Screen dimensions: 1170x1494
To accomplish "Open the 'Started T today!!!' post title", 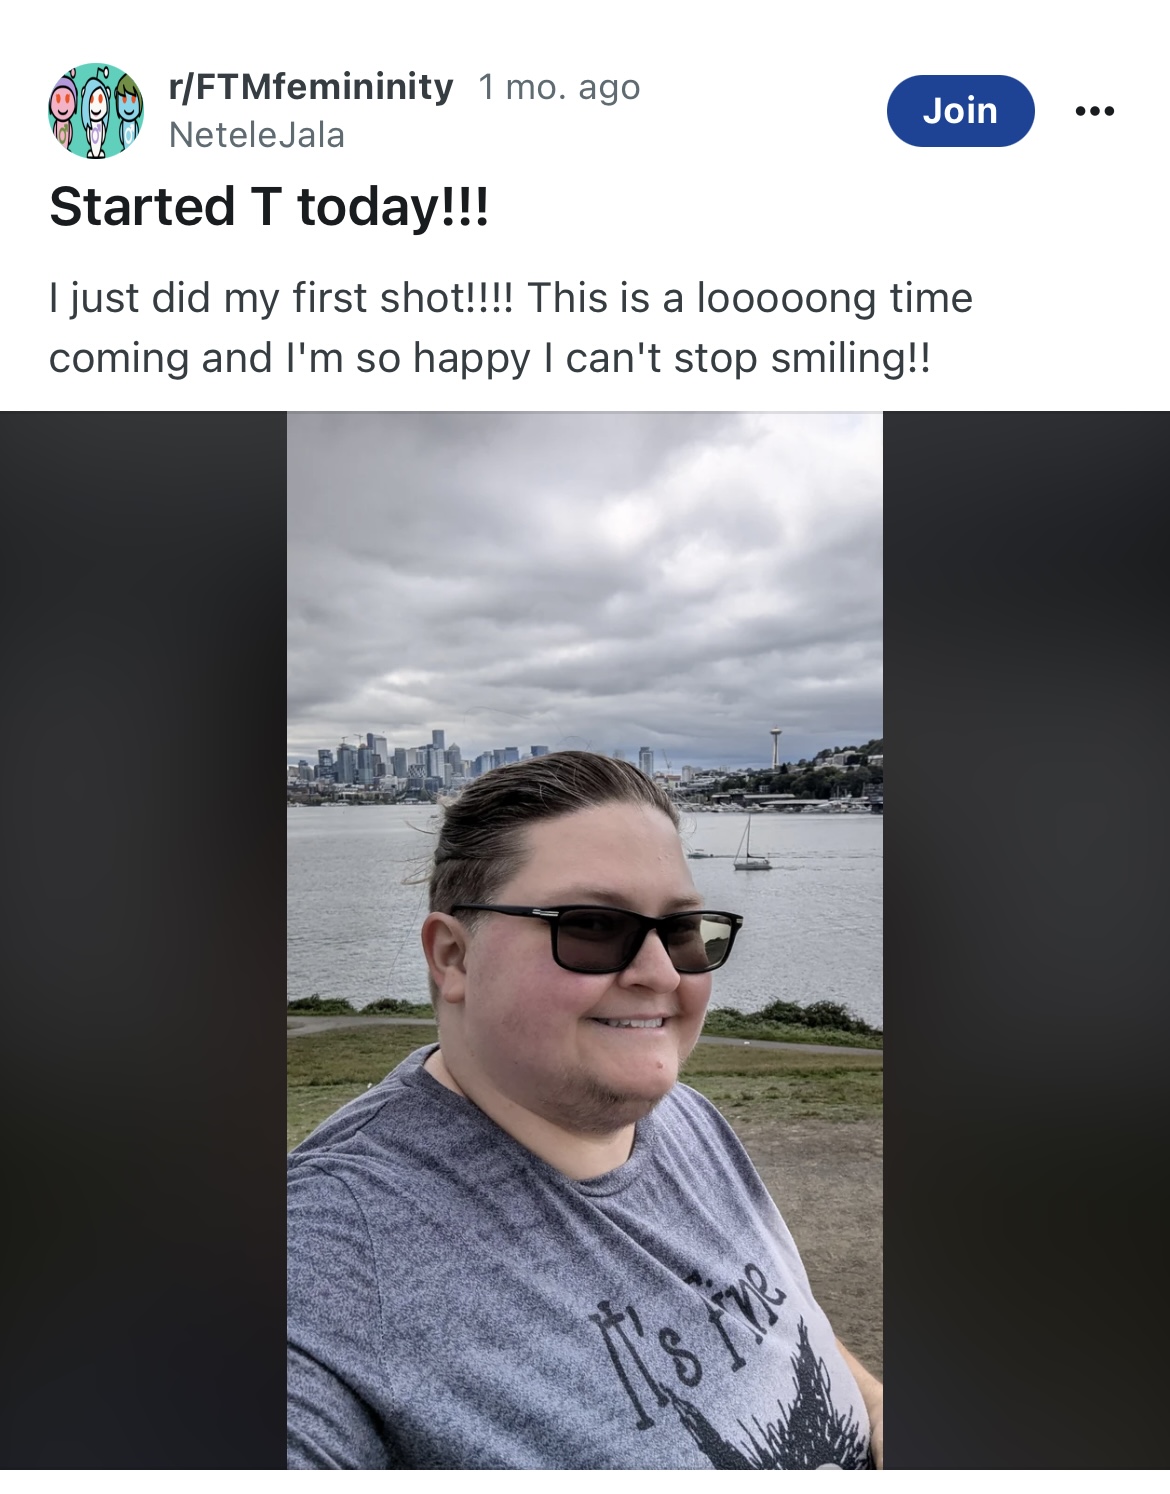I will pyautogui.click(x=269, y=207).
